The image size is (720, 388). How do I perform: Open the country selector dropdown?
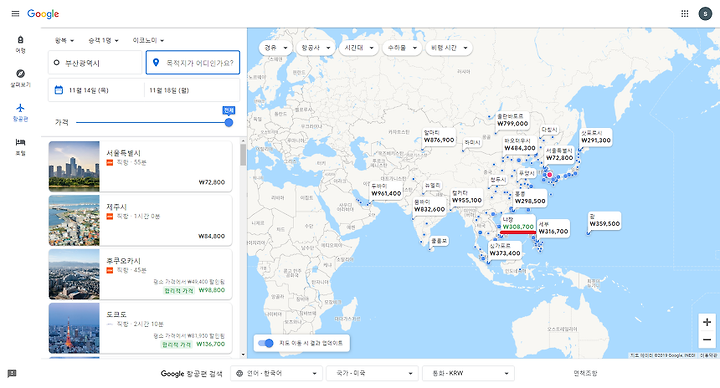click(372, 373)
